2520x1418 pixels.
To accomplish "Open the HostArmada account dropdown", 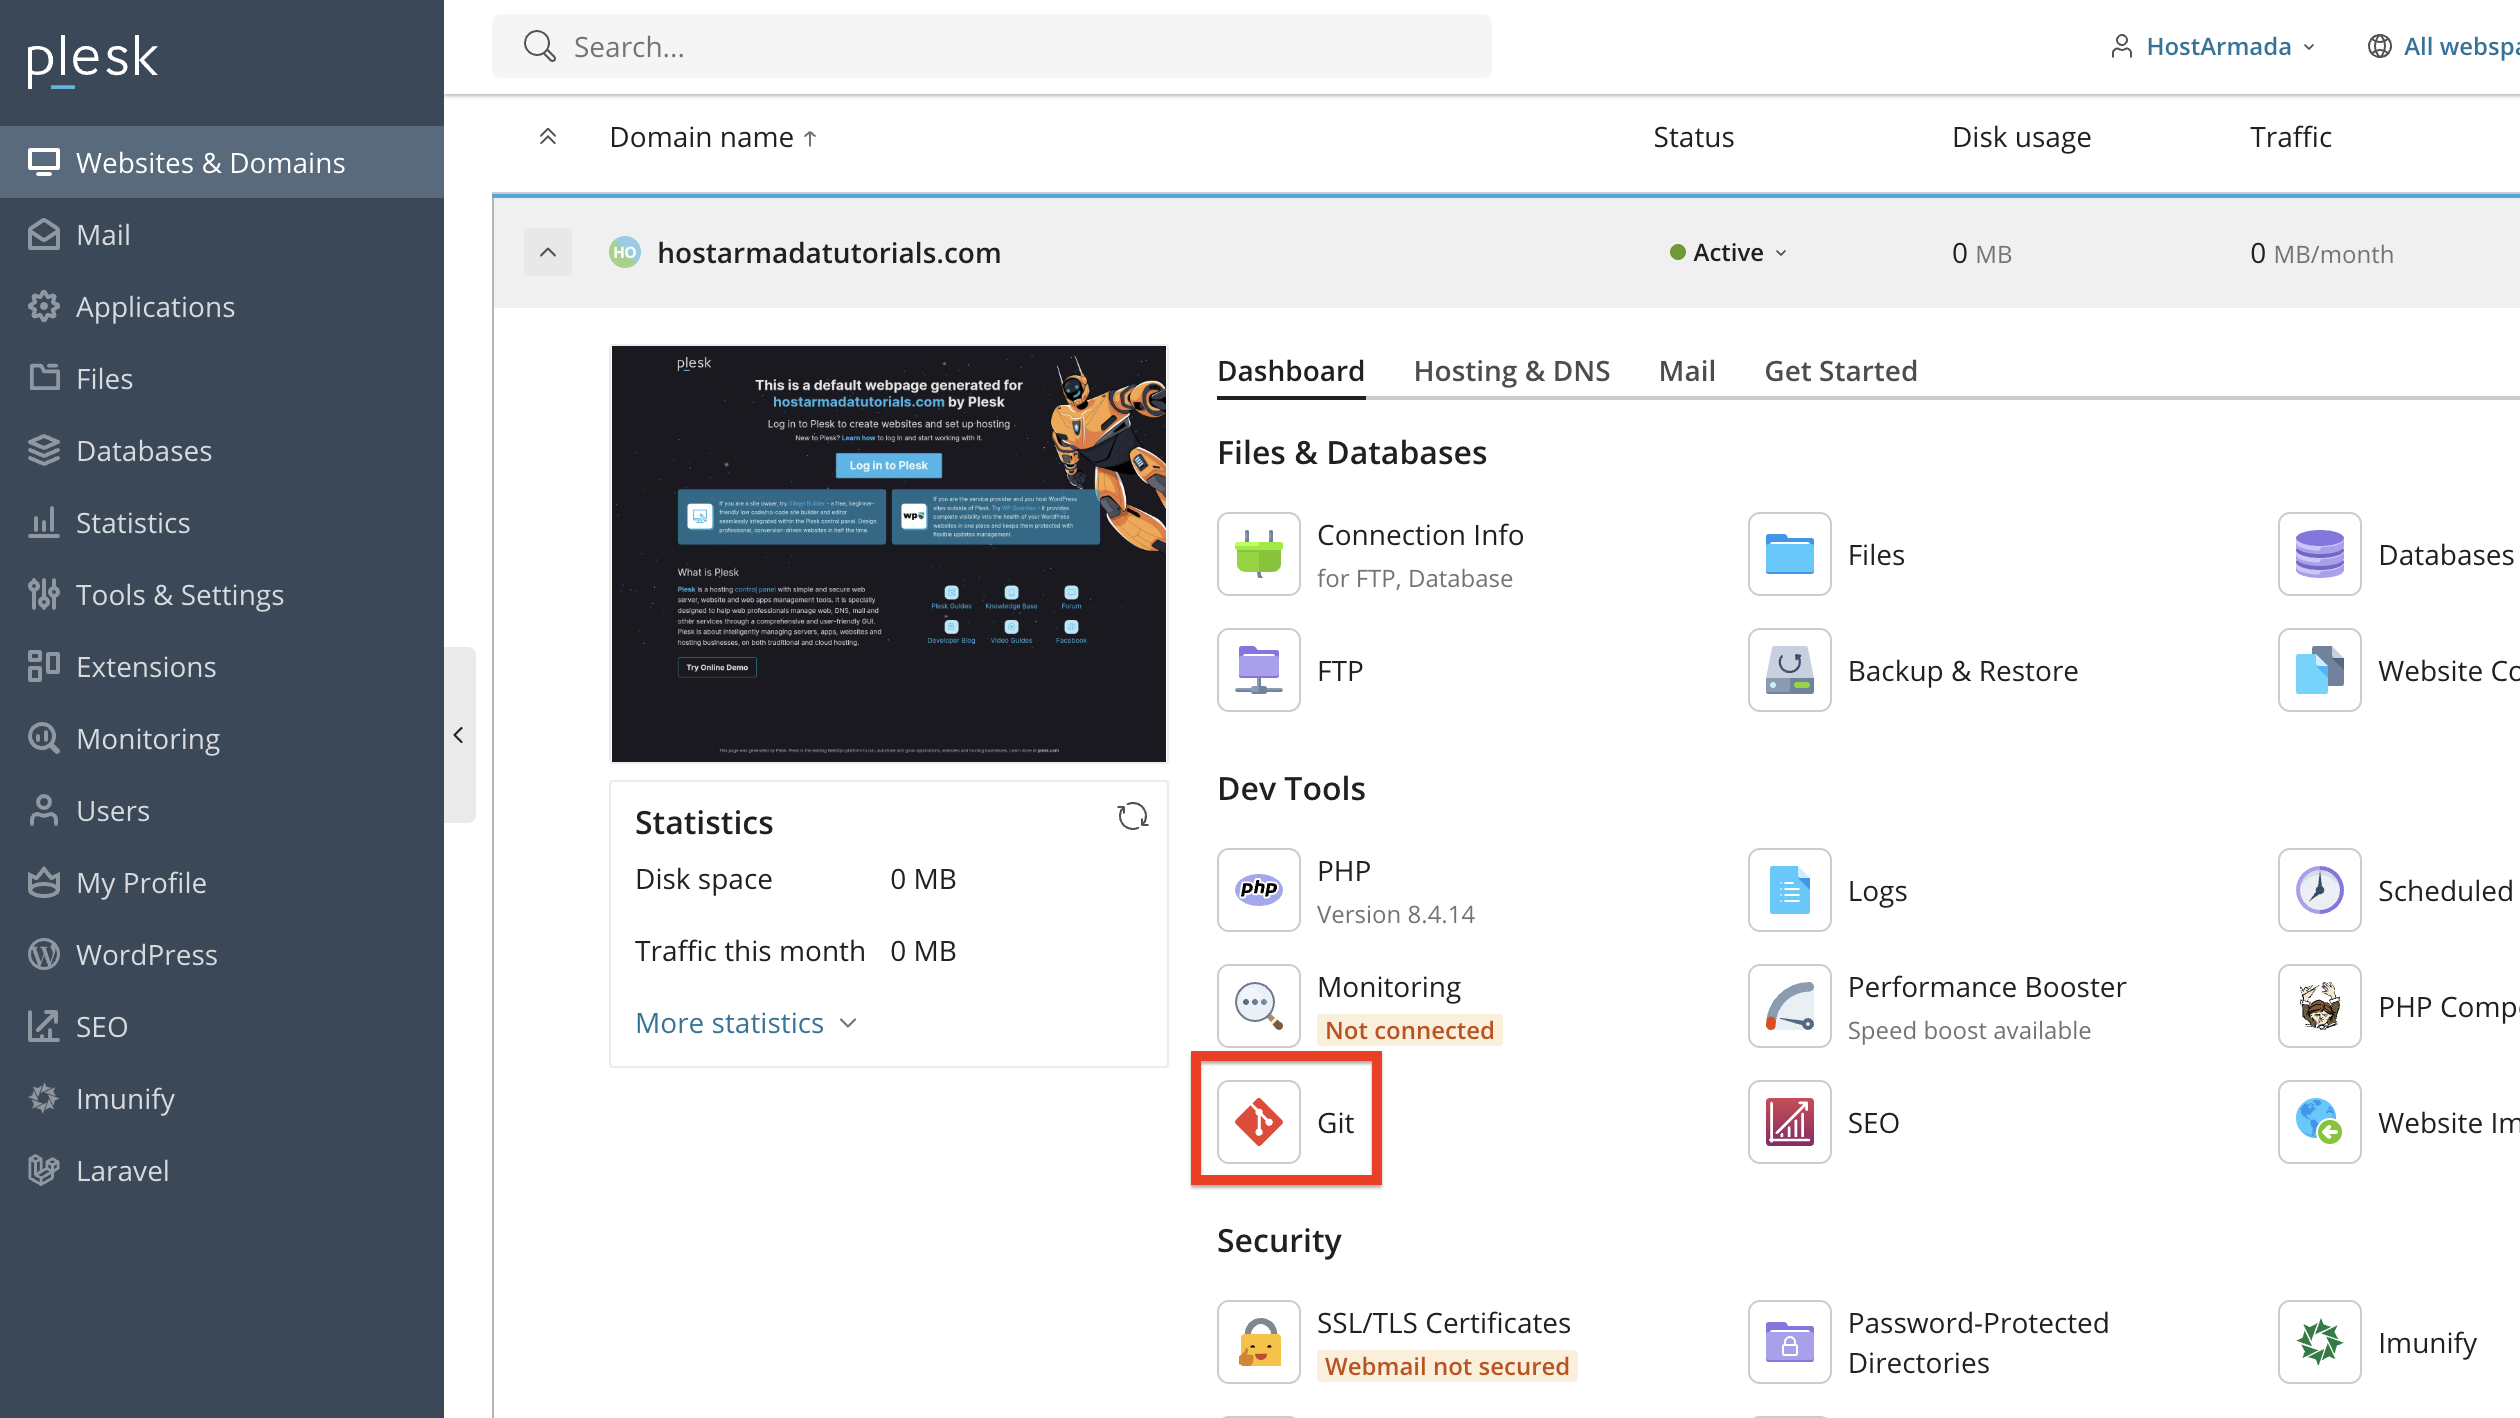I will coord(2215,47).
